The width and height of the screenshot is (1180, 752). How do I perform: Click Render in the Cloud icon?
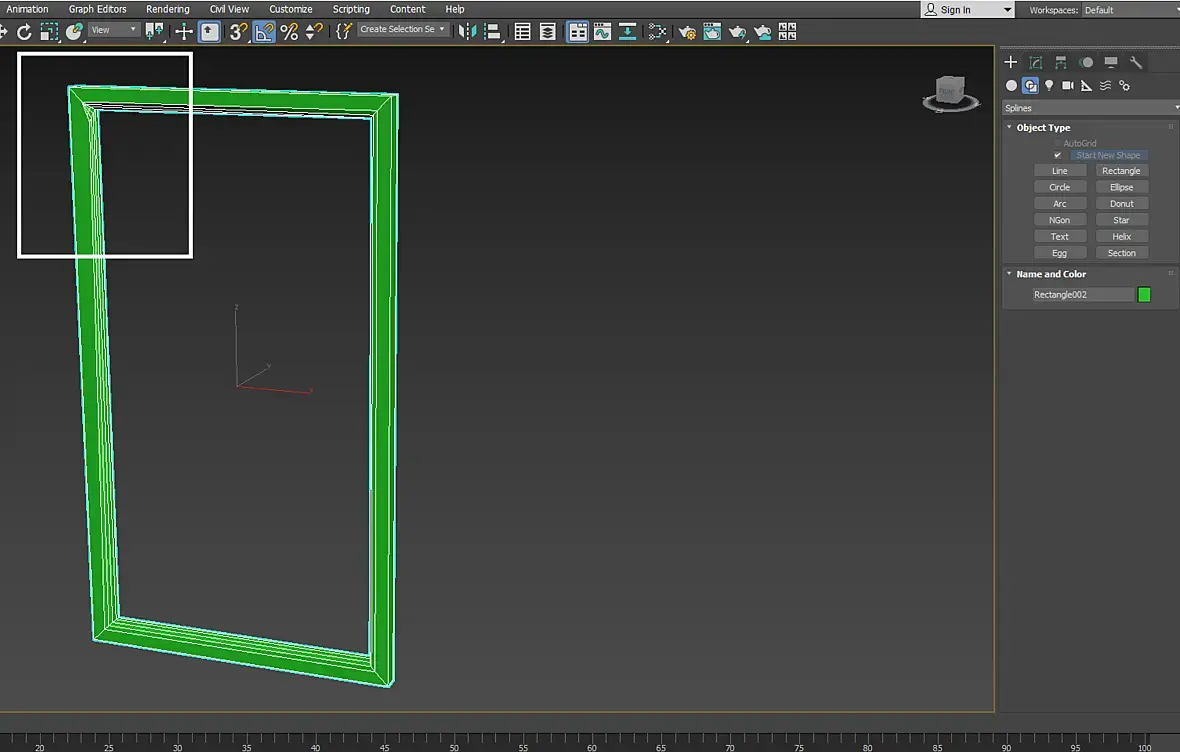[x=762, y=32]
